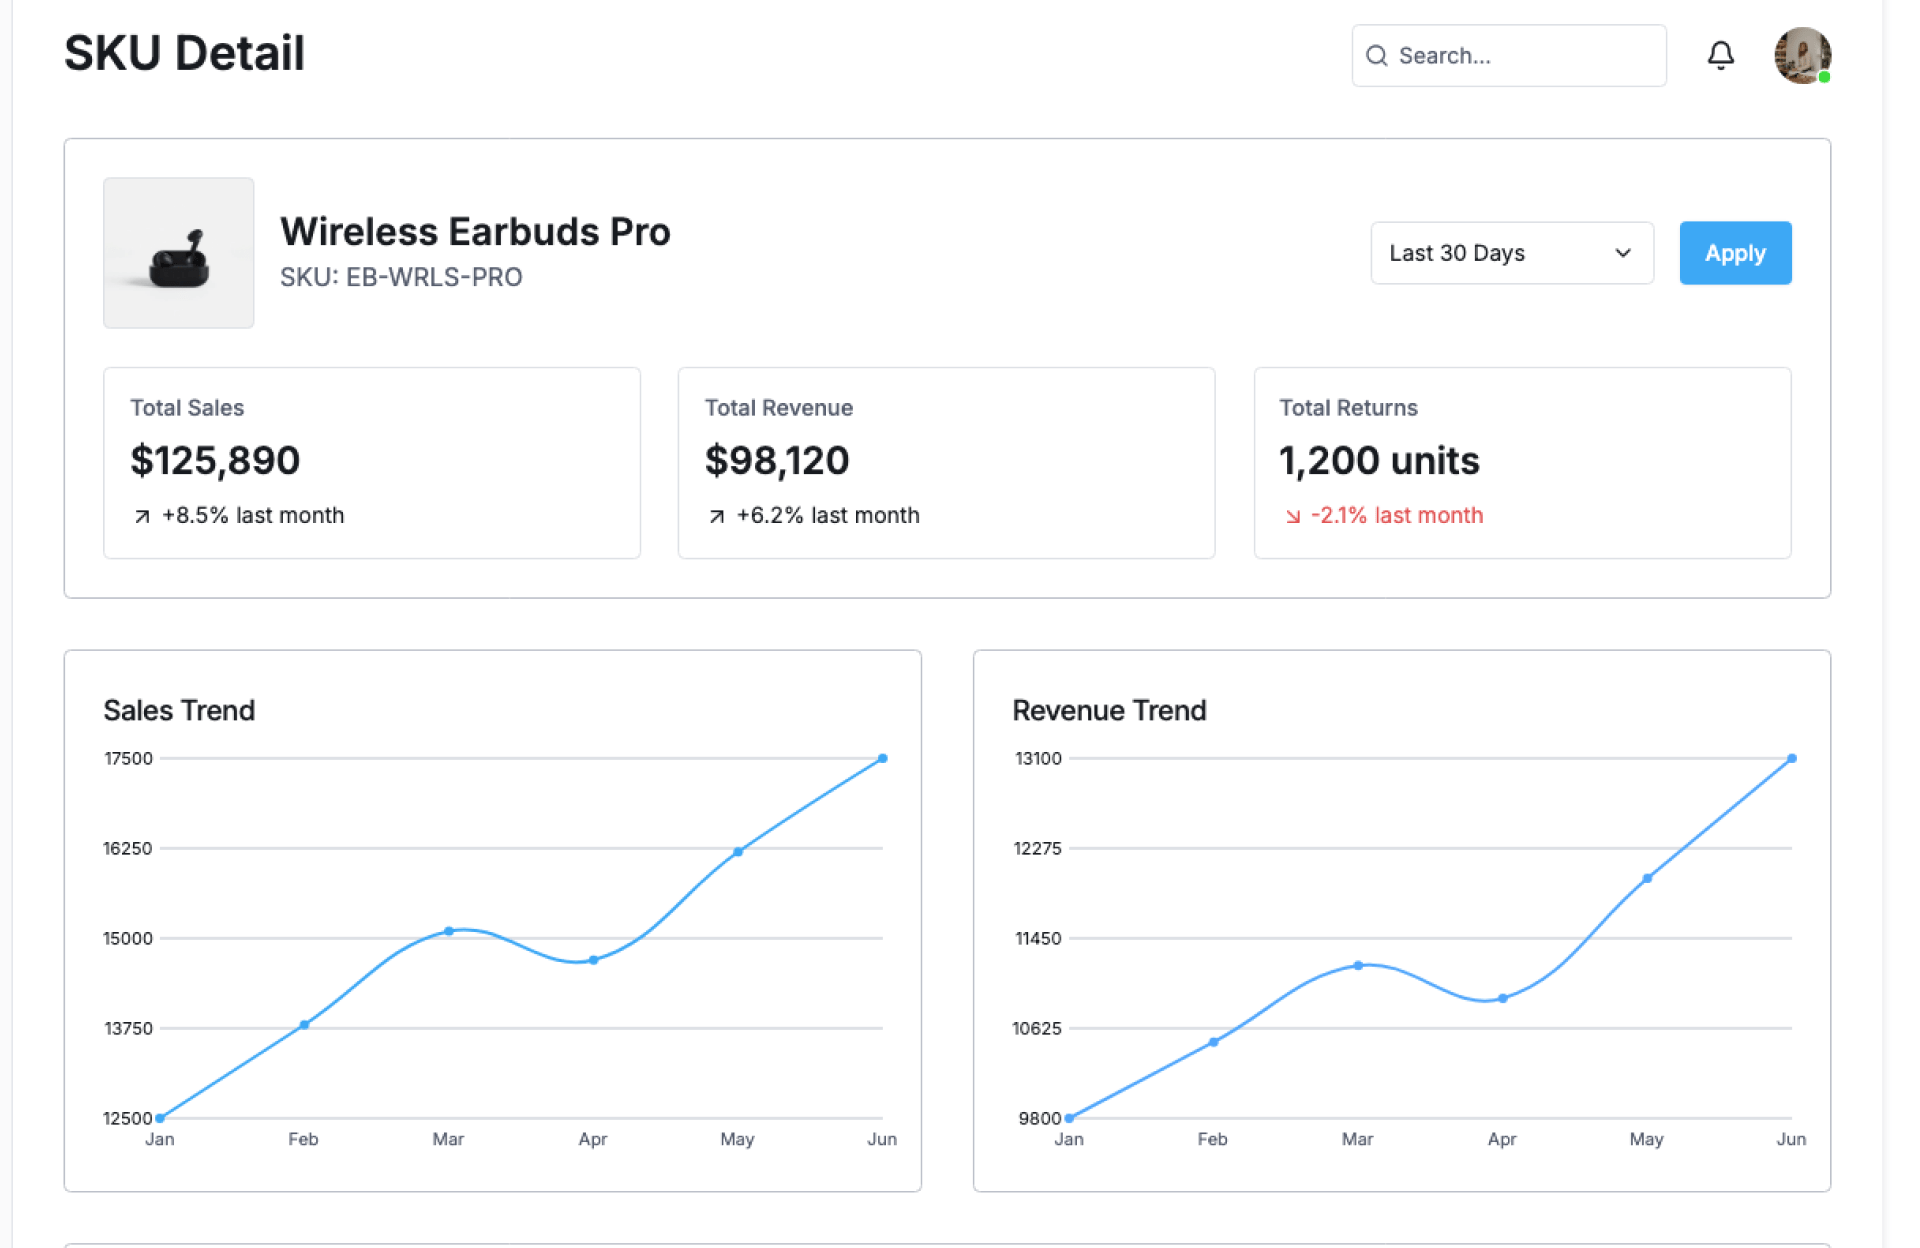This screenshot has height=1248, width=1920.
Task: Click the search magnifier icon
Action: coord(1377,56)
